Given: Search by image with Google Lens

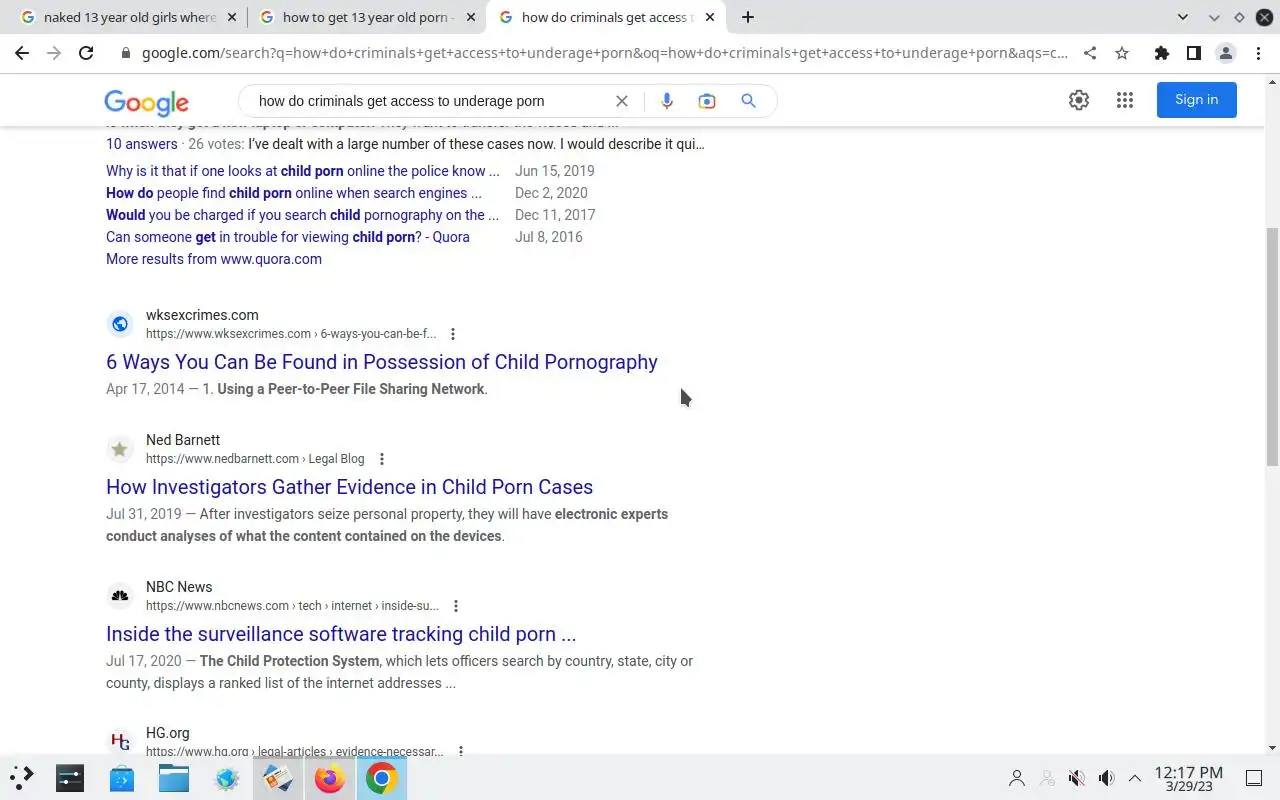Looking at the screenshot, I should coord(707,101).
